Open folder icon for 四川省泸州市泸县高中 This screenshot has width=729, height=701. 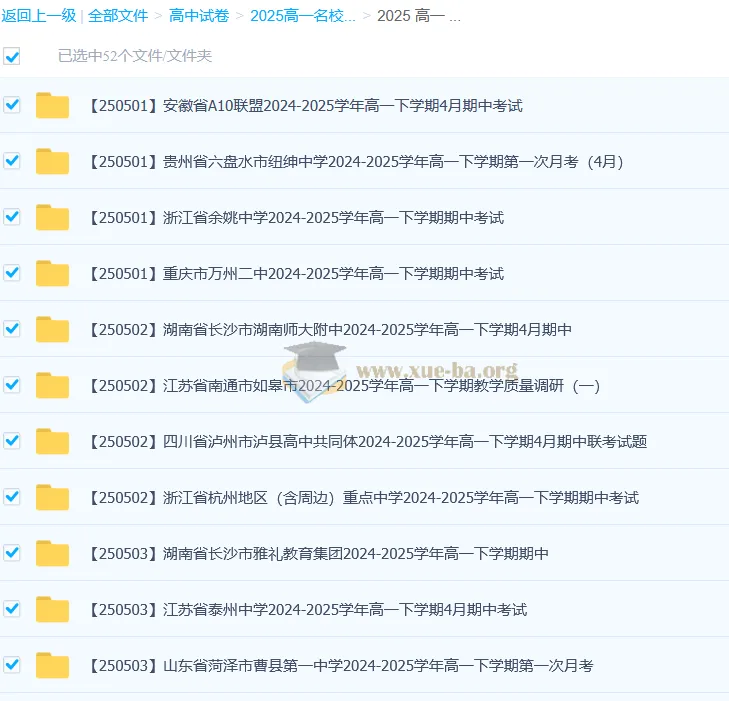click(x=52, y=441)
